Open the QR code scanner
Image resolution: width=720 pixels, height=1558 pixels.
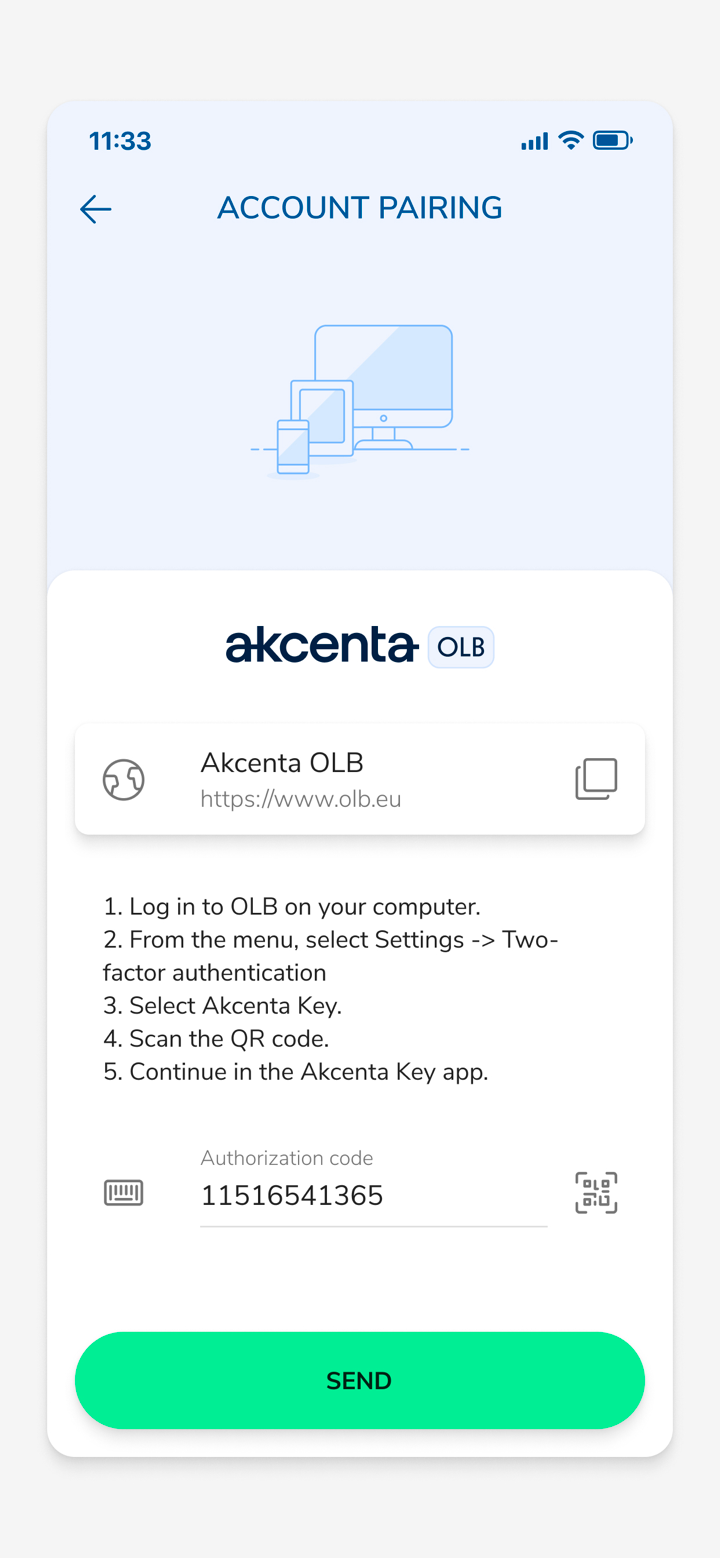coord(596,1193)
